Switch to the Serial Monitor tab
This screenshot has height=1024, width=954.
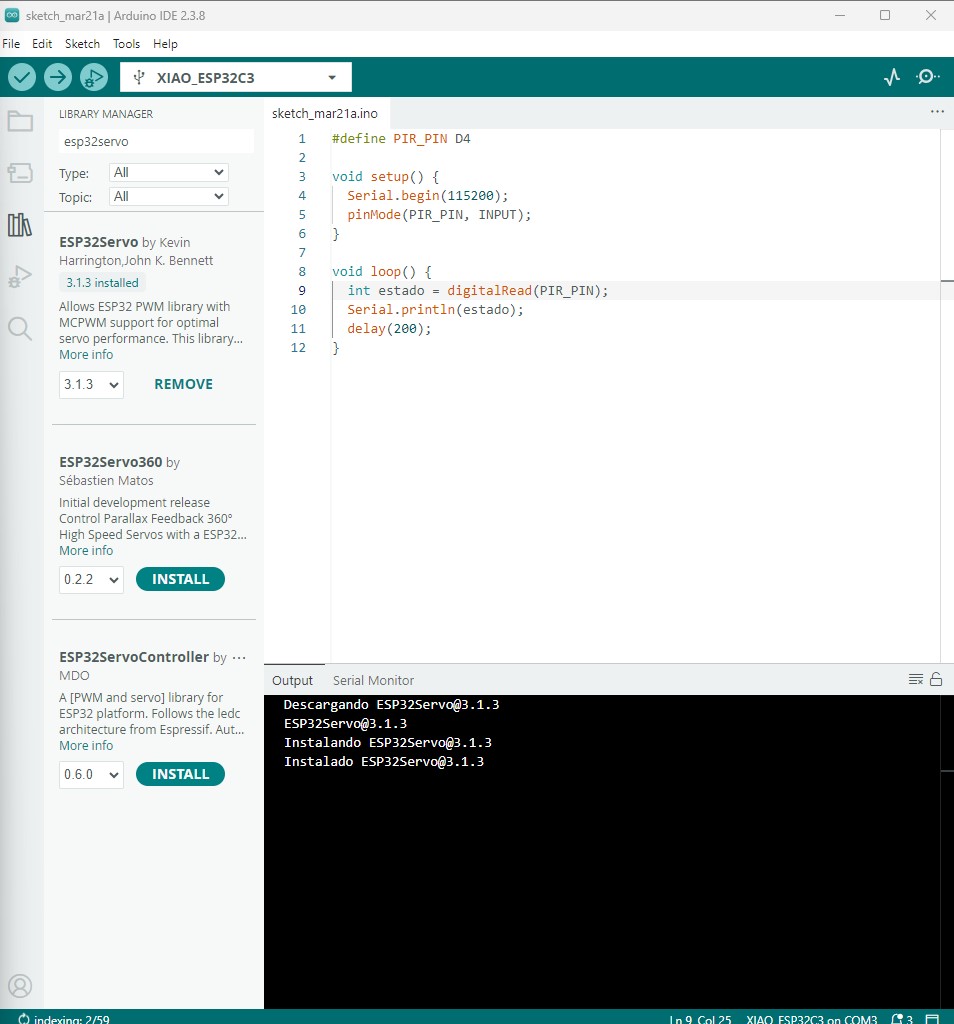click(x=374, y=680)
